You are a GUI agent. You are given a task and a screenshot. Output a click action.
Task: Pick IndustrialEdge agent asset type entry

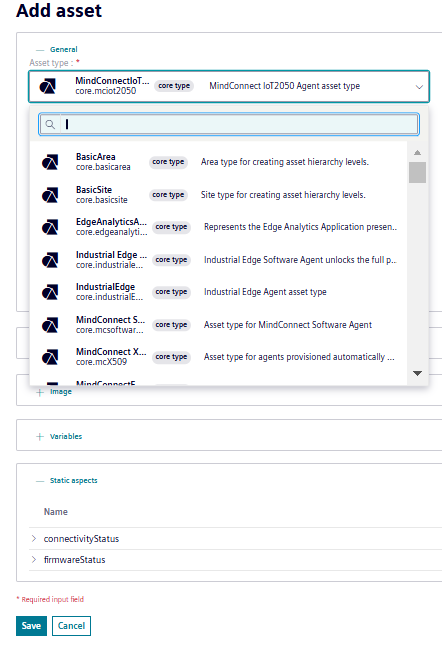219,292
